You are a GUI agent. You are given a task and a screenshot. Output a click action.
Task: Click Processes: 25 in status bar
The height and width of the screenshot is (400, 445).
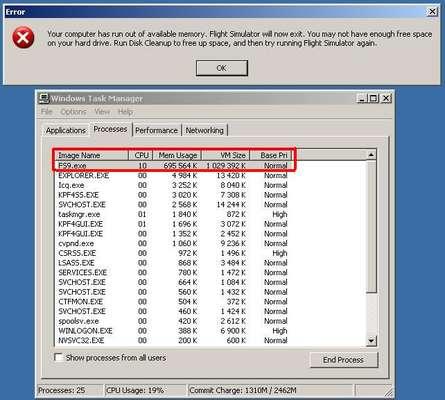click(x=62, y=390)
